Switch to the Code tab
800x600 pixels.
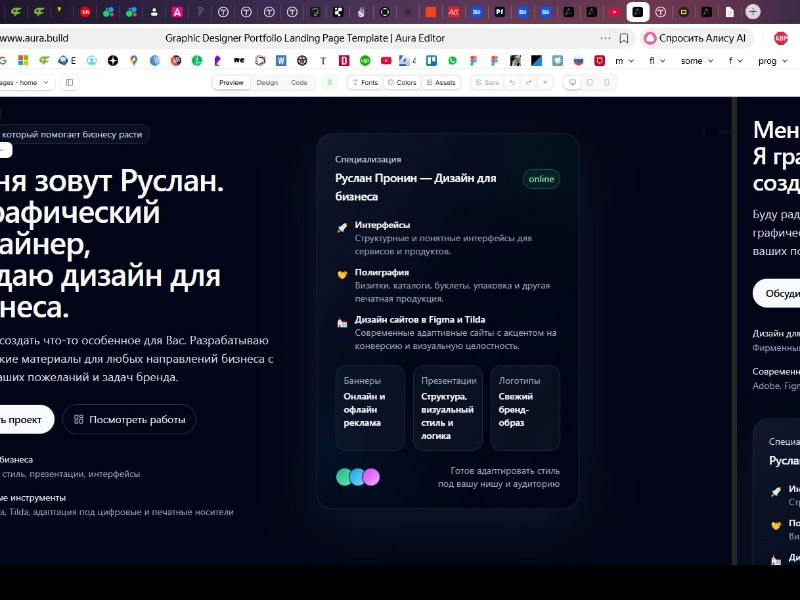[299, 83]
